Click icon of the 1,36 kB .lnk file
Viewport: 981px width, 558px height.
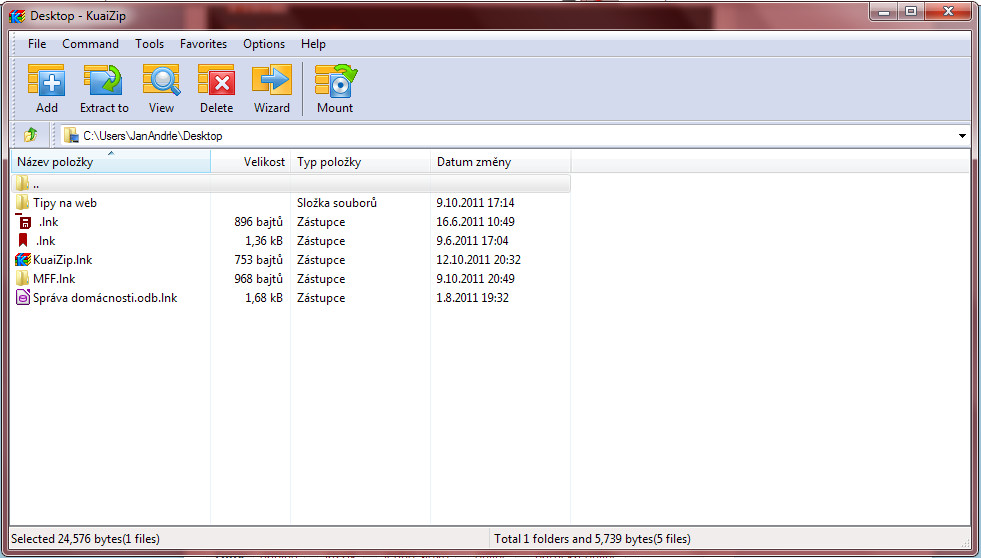pyautogui.click(x=23, y=240)
